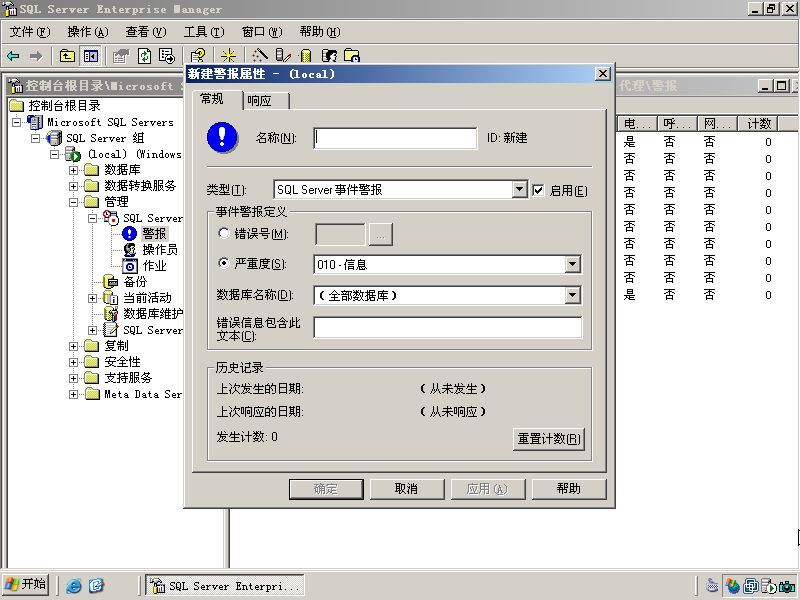Toggle the 启用 enabled checkbox
Viewport: 800px width, 600px height.
[538, 190]
